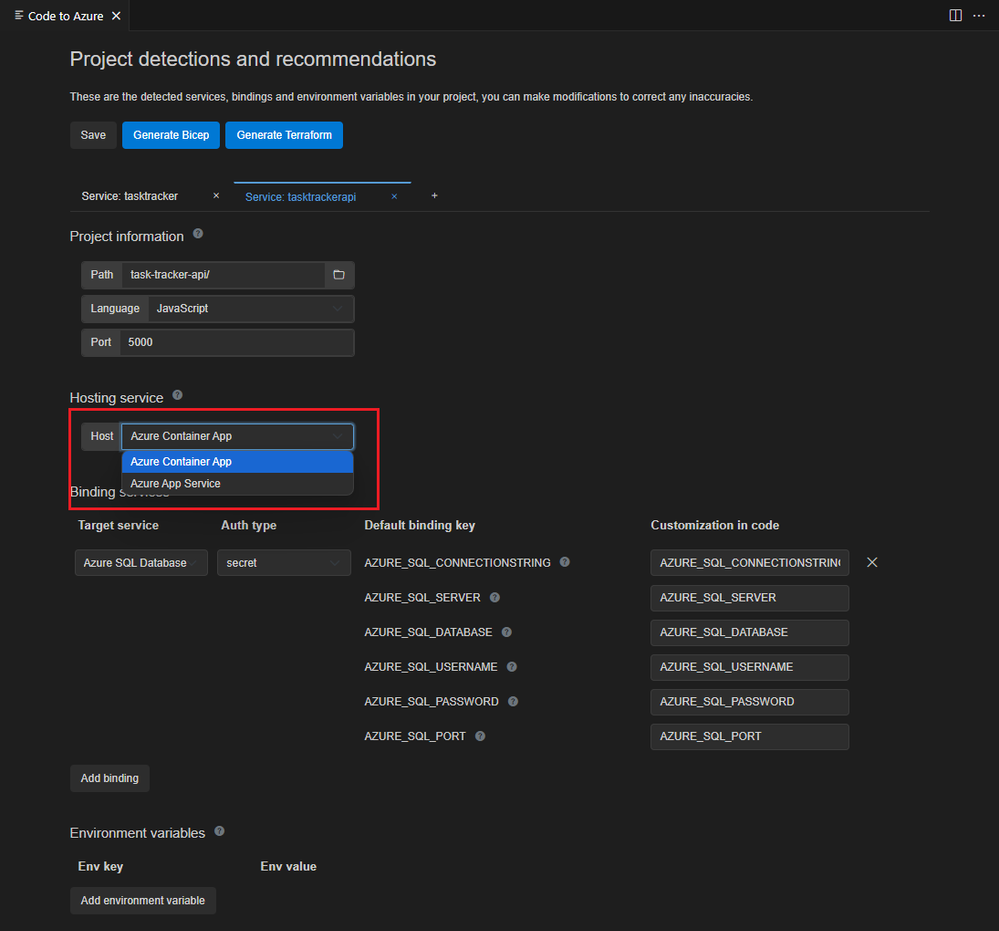Click the Code to Azure tab icon

pyautogui.click(x=19, y=15)
